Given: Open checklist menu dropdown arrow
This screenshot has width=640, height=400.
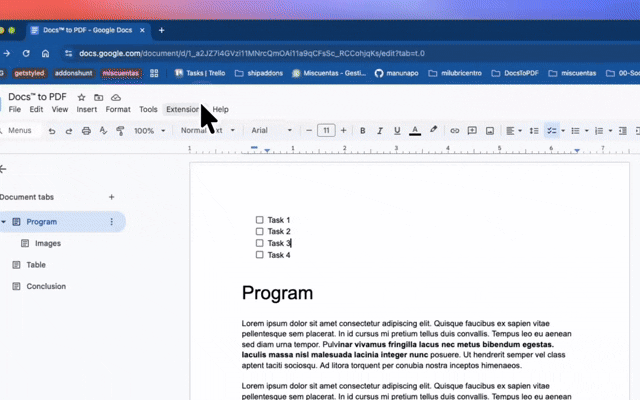Looking at the screenshot, I should [x=563, y=131].
